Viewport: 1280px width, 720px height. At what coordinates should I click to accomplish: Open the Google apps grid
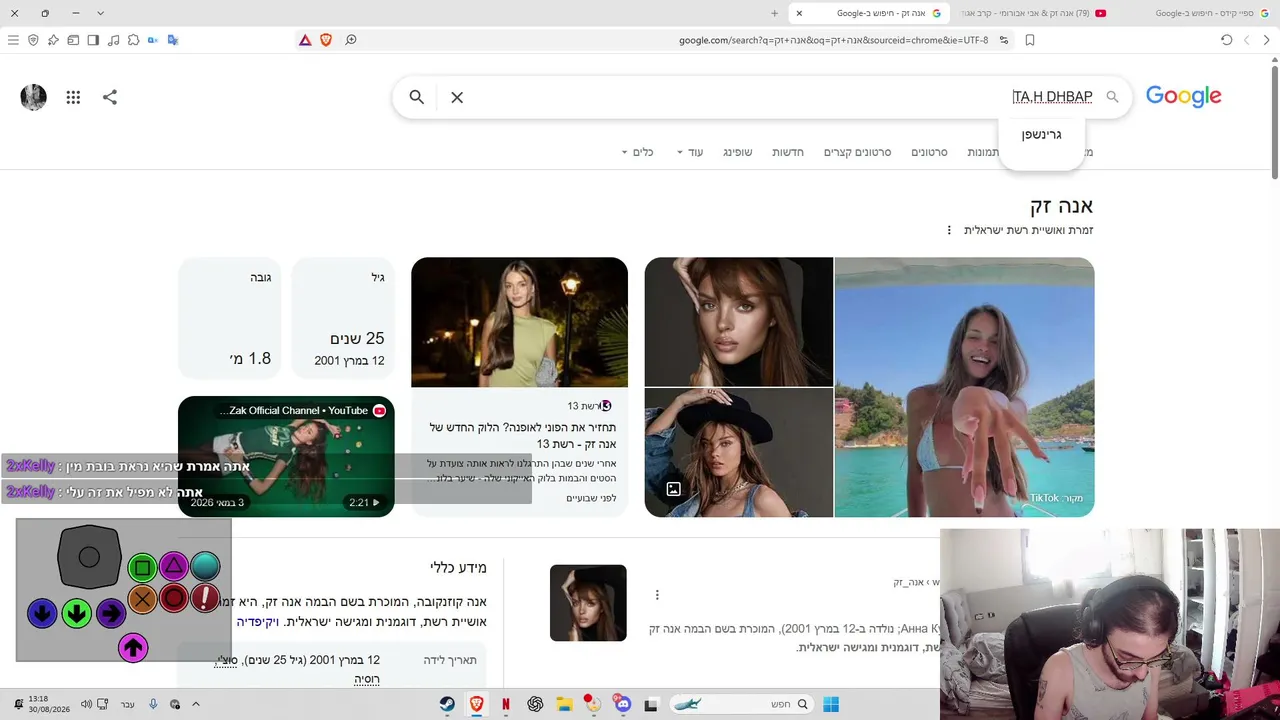[73, 97]
